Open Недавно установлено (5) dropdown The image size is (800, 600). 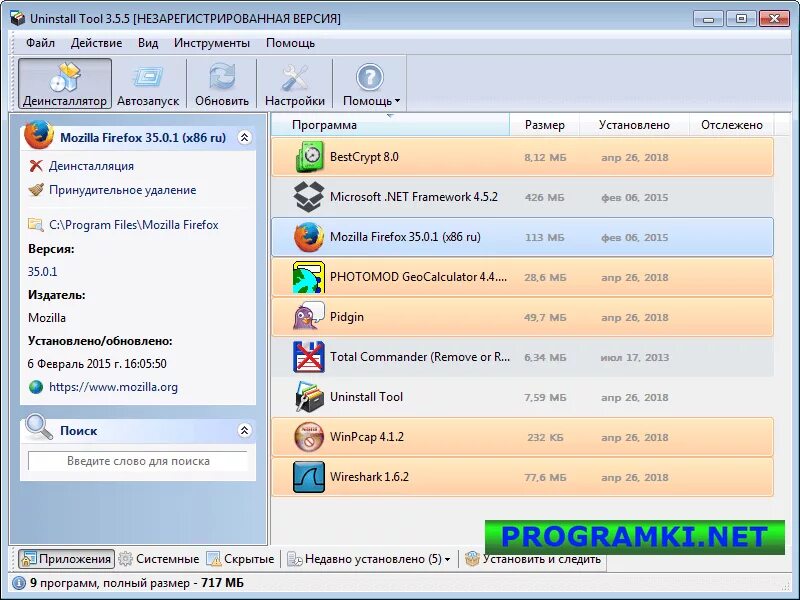pyautogui.click(x=369, y=559)
